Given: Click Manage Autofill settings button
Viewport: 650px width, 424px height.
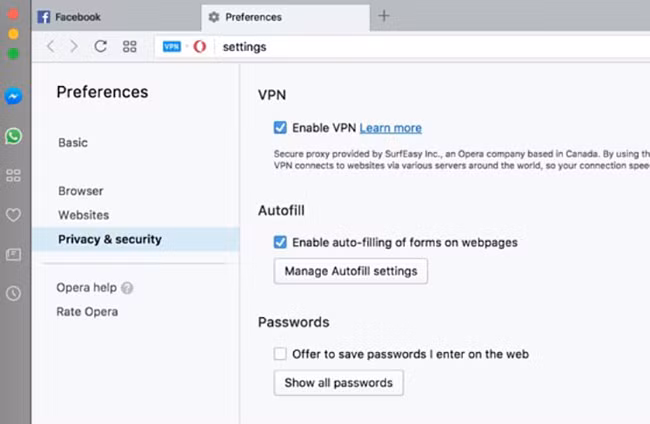Looking at the screenshot, I should click(x=351, y=271).
